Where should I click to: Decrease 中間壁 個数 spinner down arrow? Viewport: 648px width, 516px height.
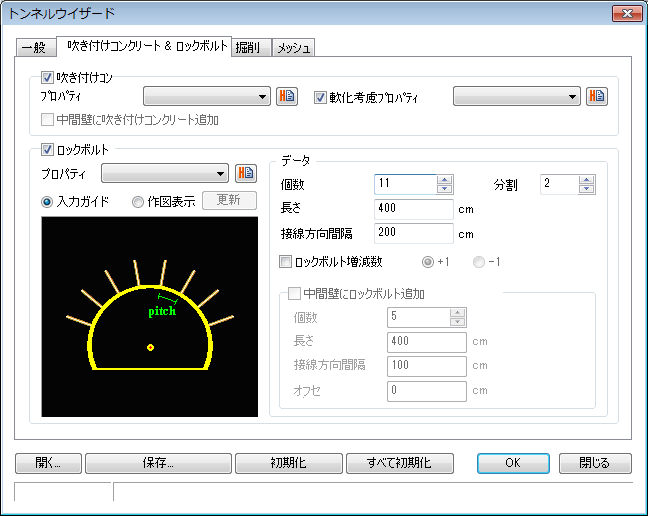point(457,322)
